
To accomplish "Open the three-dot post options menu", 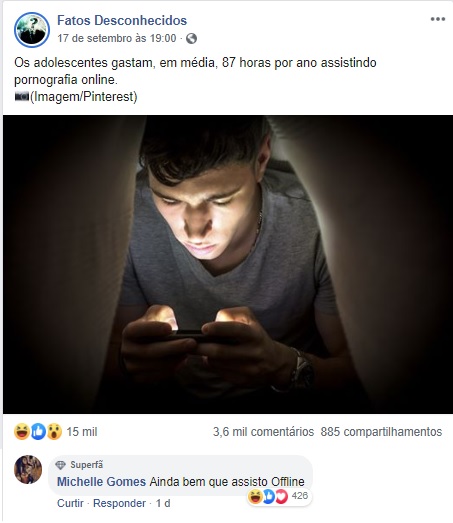I will pos(438,19).
